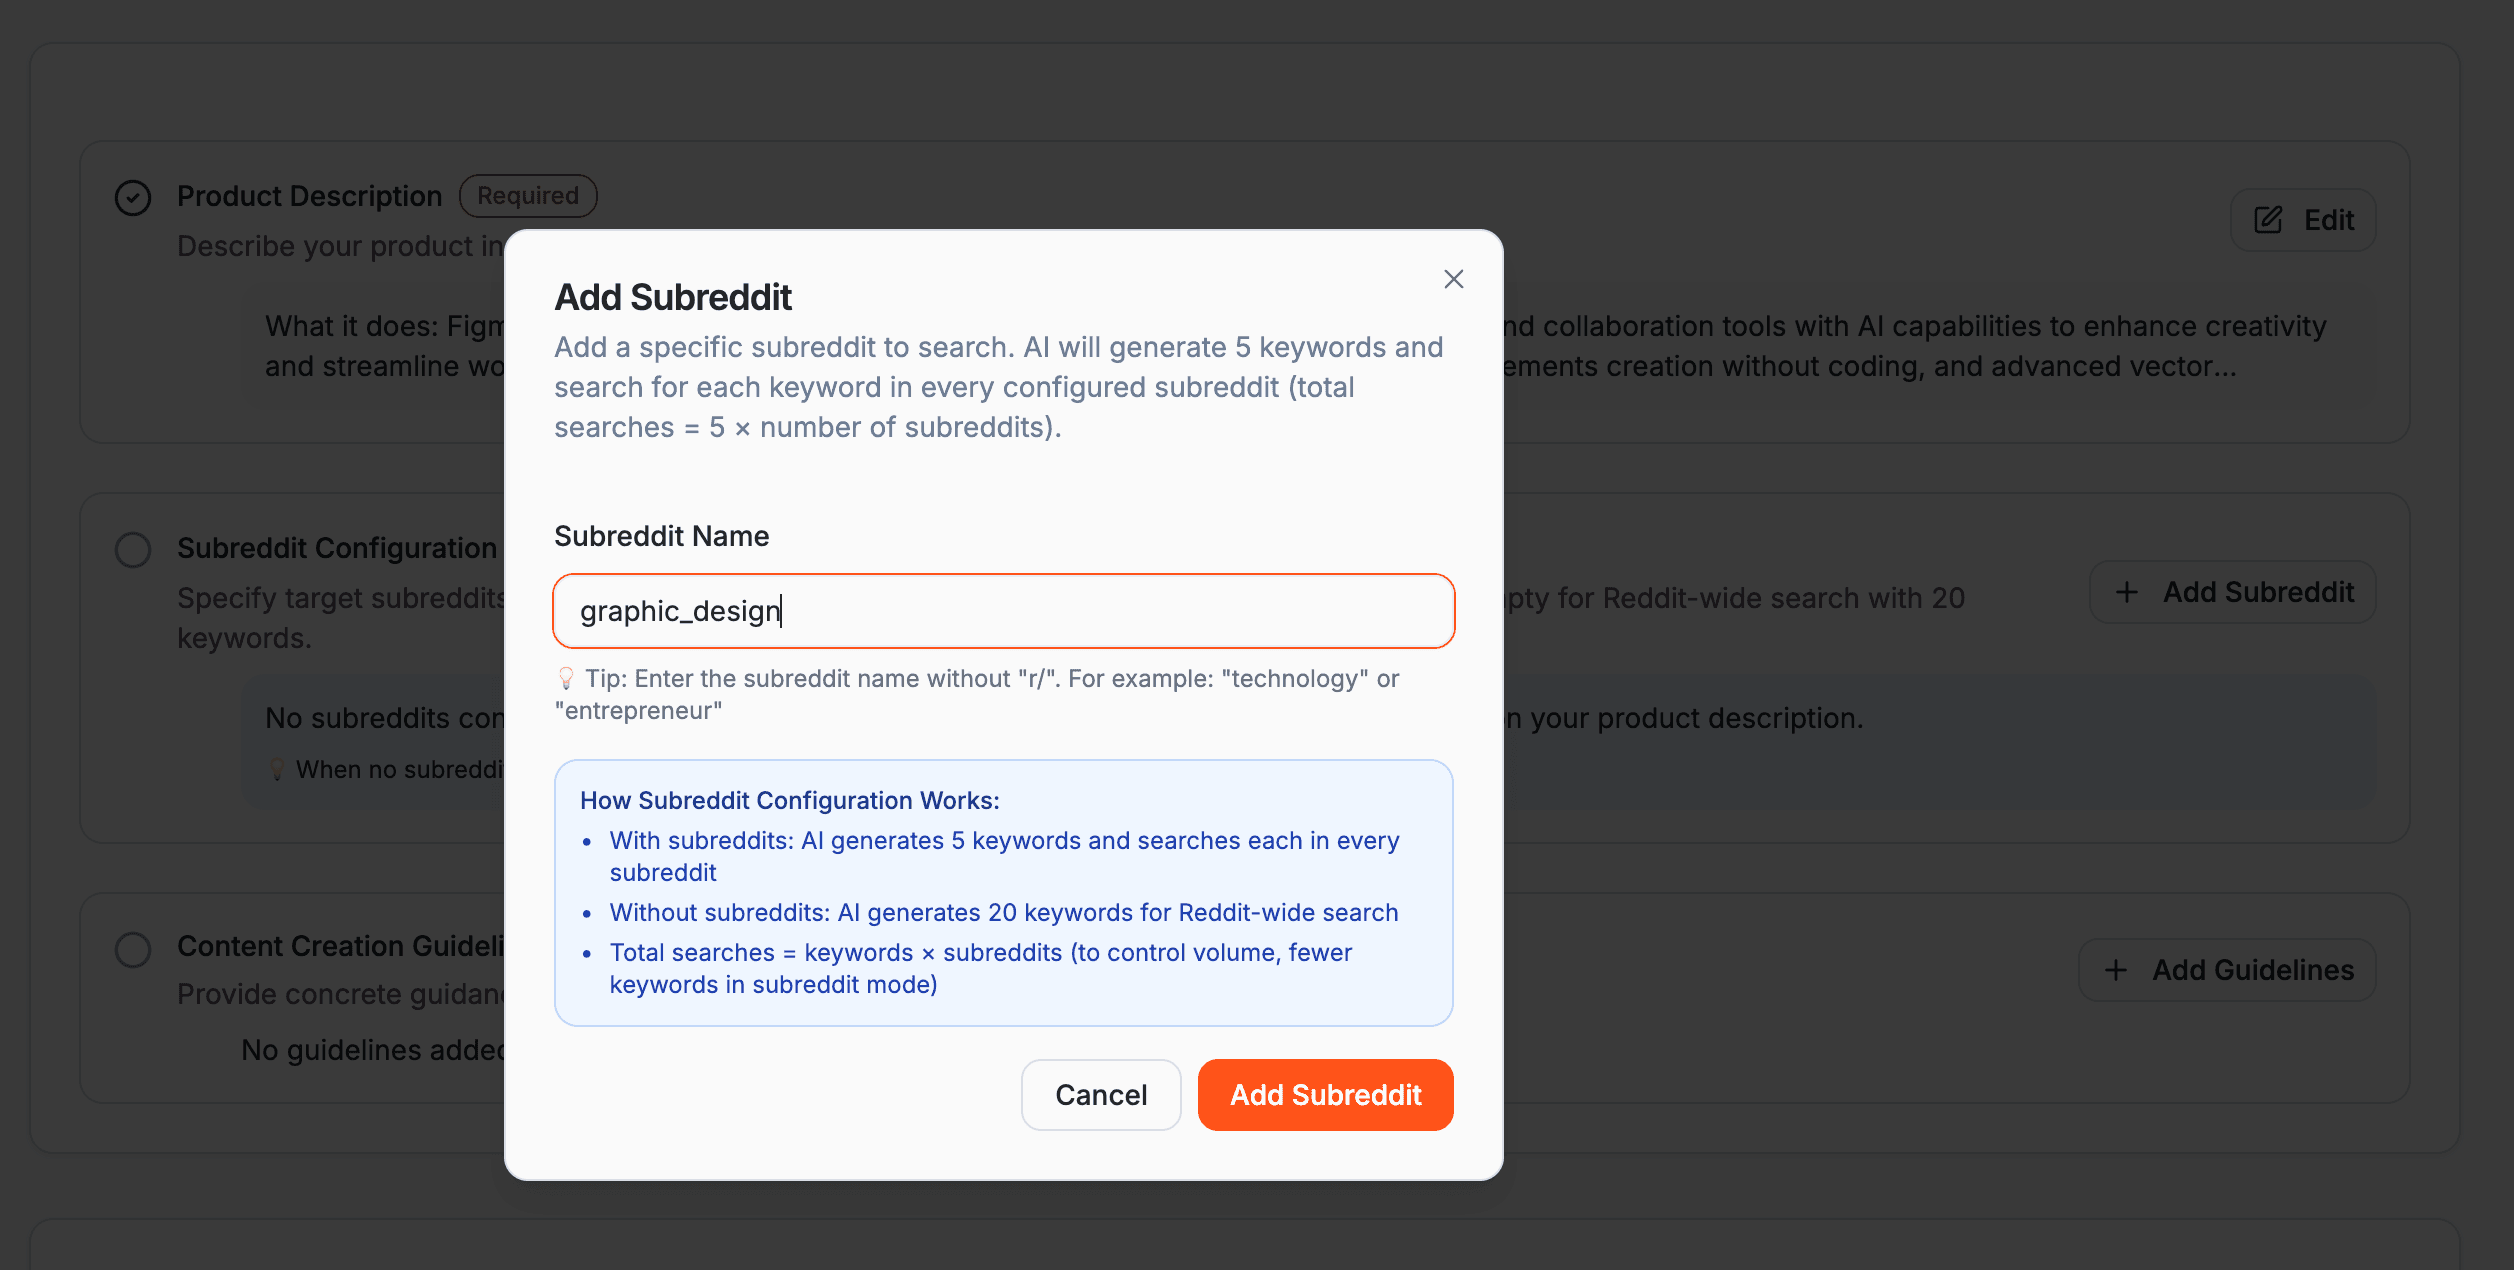Click the plus icon beside Add Subreddit panel button

[2126, 592]
